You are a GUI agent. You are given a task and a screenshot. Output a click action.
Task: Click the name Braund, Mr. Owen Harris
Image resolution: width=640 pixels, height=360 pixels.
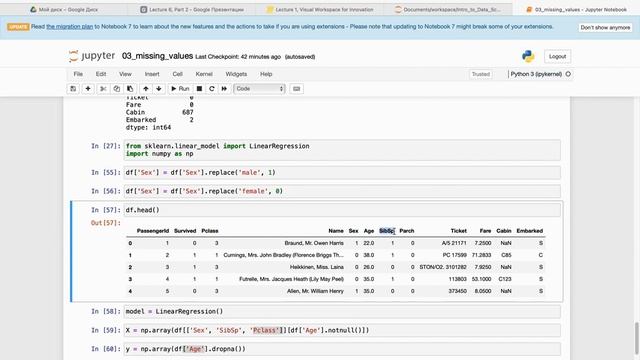314,243
